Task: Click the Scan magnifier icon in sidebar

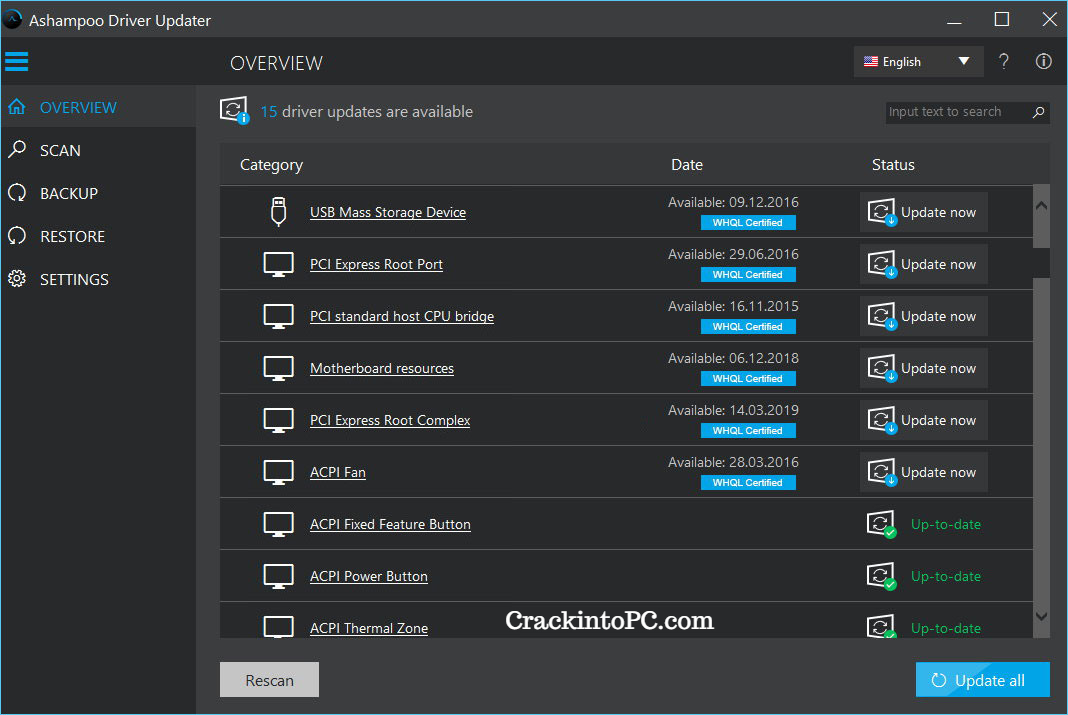Action: (17, 149)
